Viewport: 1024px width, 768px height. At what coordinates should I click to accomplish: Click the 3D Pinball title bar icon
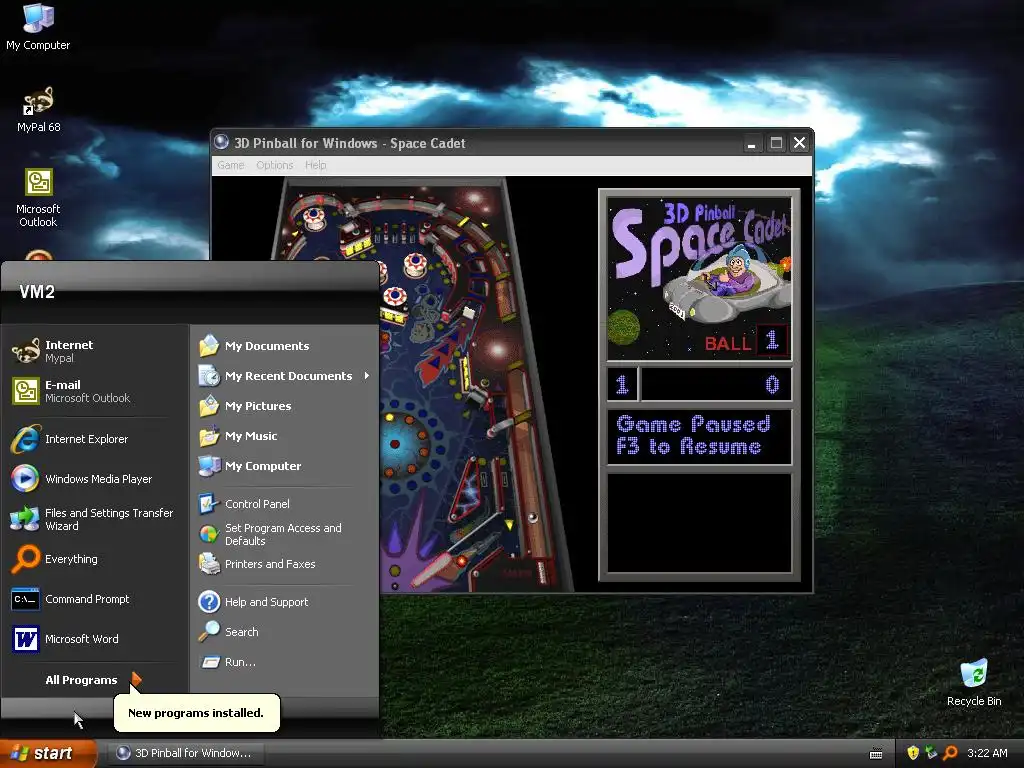point(221,142)
